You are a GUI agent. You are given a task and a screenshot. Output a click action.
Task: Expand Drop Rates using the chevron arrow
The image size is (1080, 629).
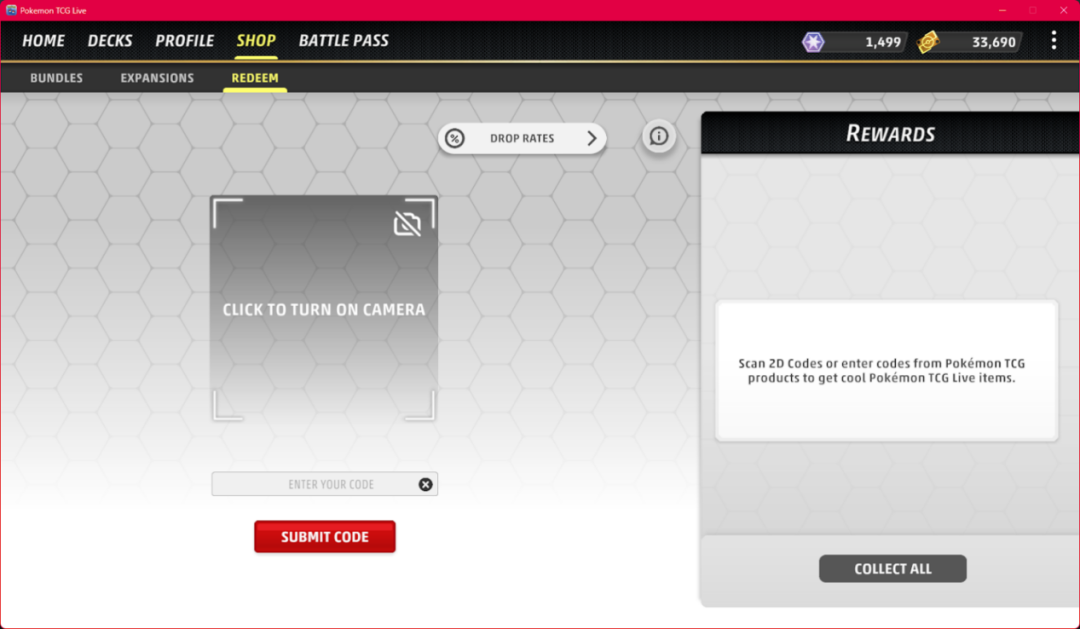[592, 138]
